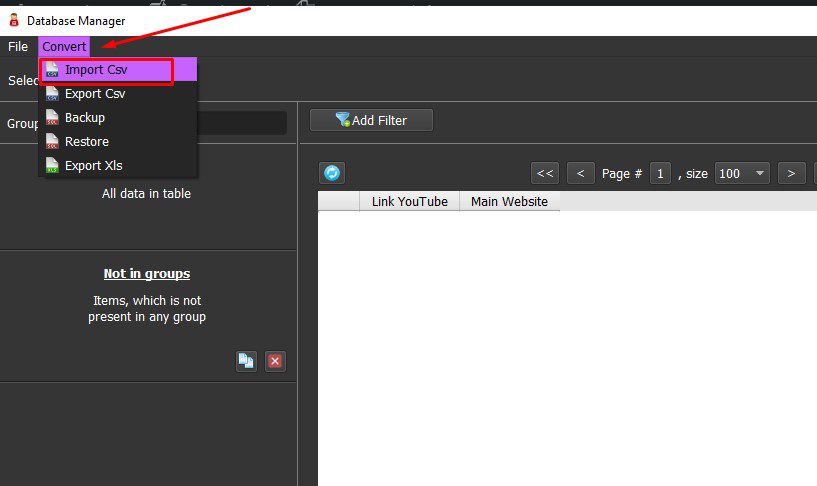Open the File menu
Viewport: 817px width, 486px height.
18,46
